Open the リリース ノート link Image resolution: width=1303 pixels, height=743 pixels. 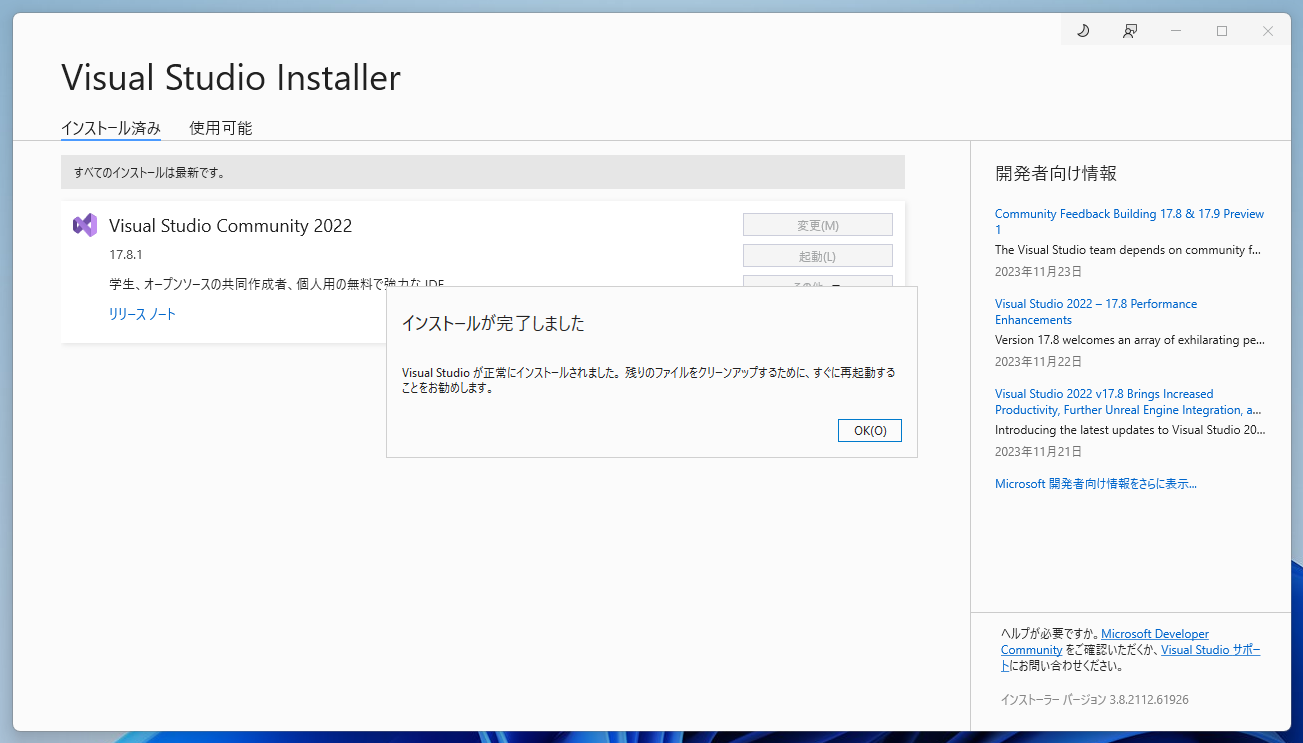(142, 314)
